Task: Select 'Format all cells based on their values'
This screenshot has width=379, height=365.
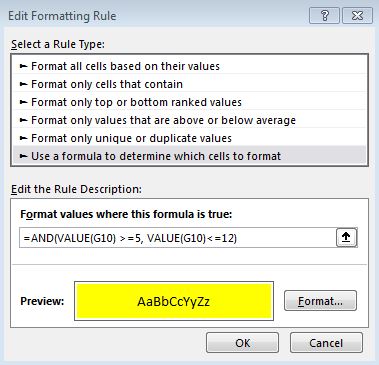Action: (189, 66)
